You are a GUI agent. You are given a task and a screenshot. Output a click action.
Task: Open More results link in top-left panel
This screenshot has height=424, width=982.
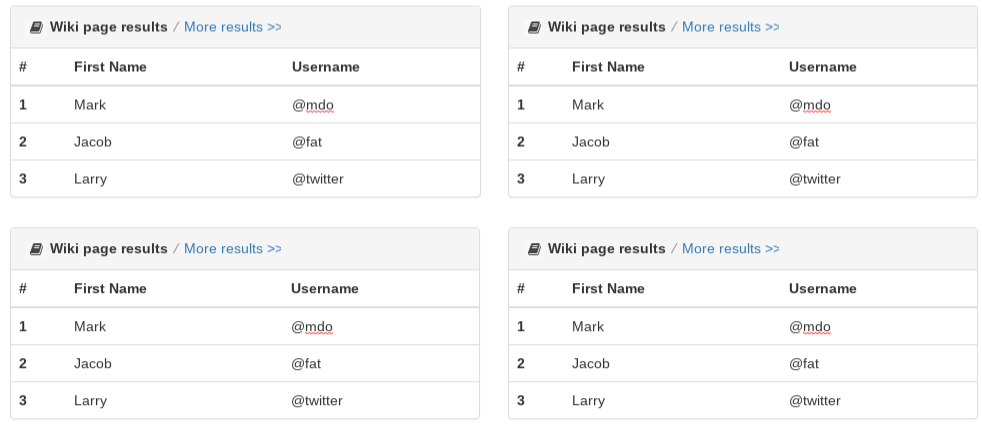pos(232,27)
